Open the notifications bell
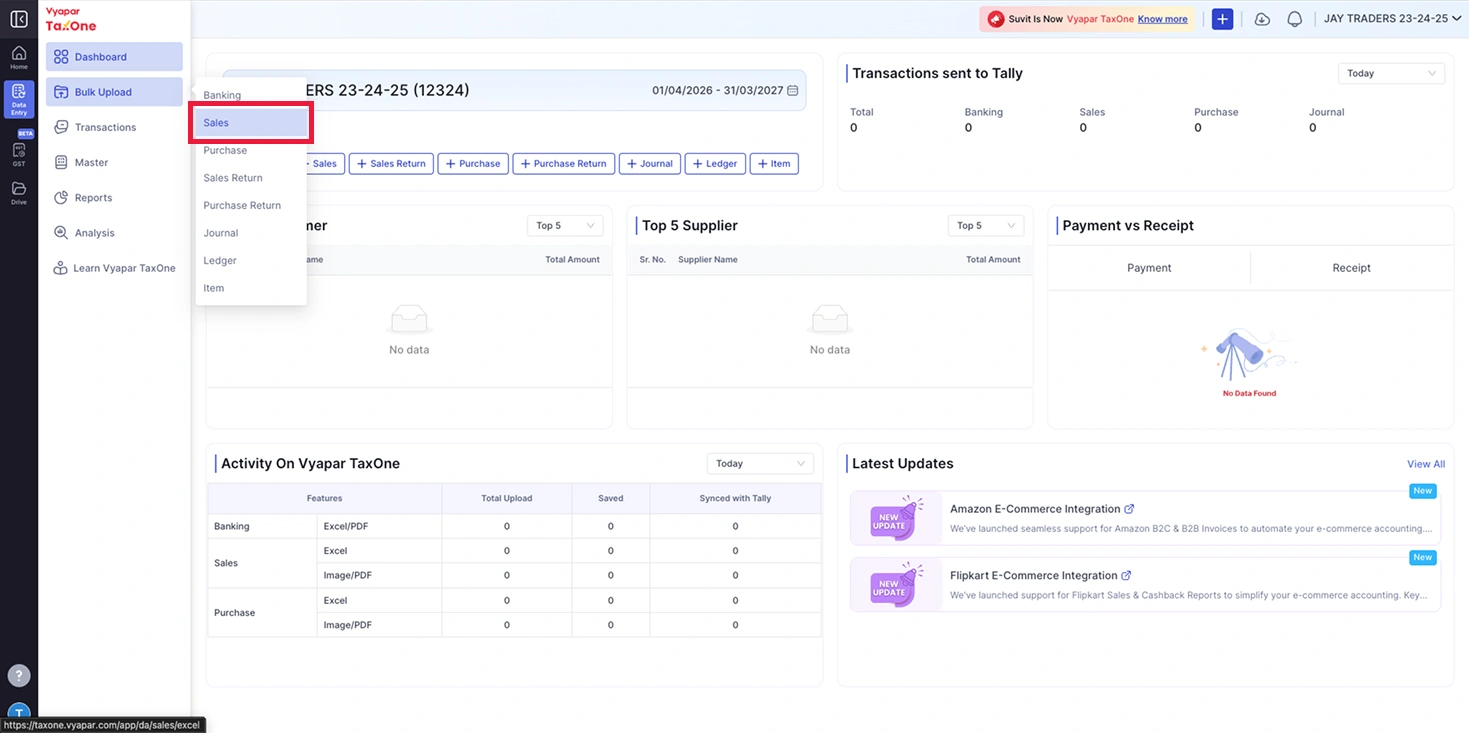 [x=1295, y=19]
